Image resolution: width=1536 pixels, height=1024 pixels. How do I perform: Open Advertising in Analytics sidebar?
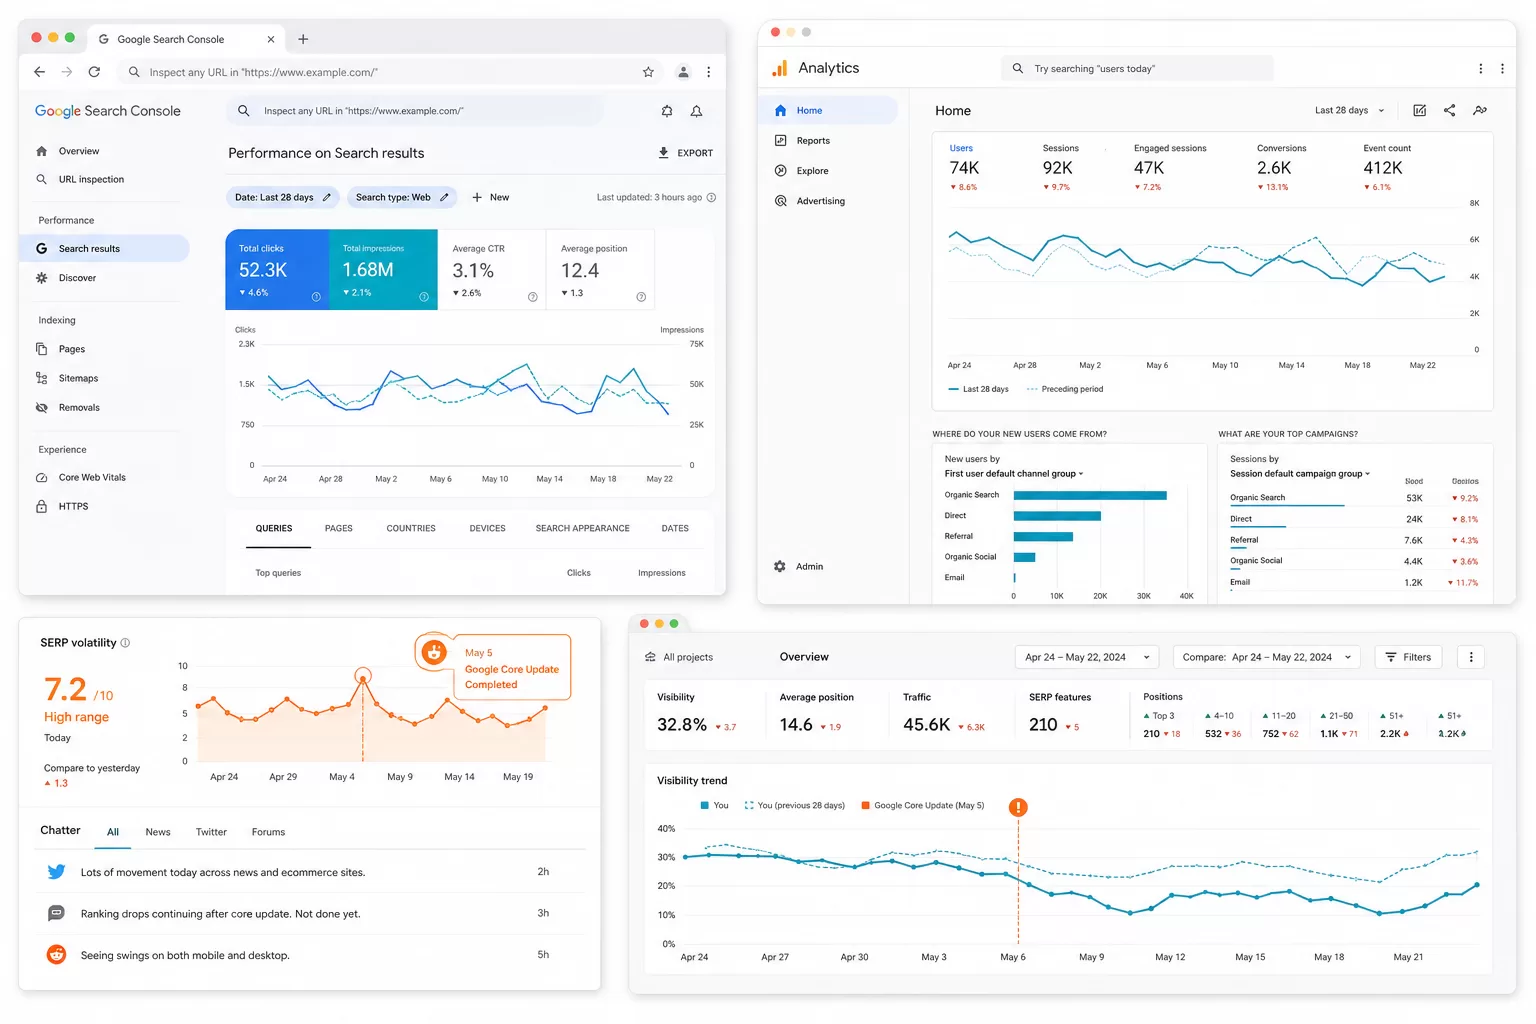[x=820, y=201]
